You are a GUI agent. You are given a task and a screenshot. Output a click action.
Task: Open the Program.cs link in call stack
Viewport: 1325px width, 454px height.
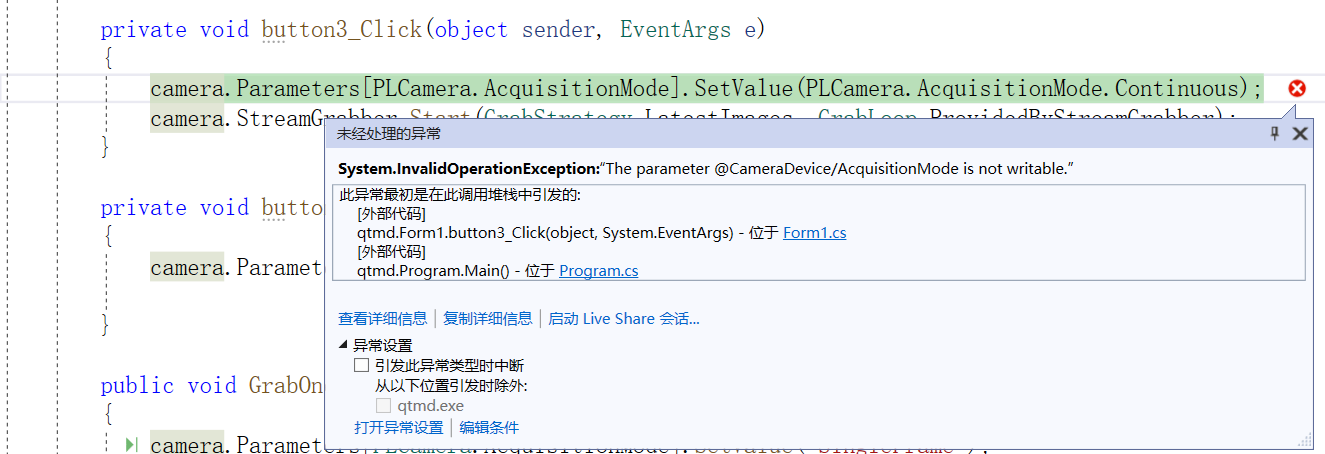pos(598,270)
